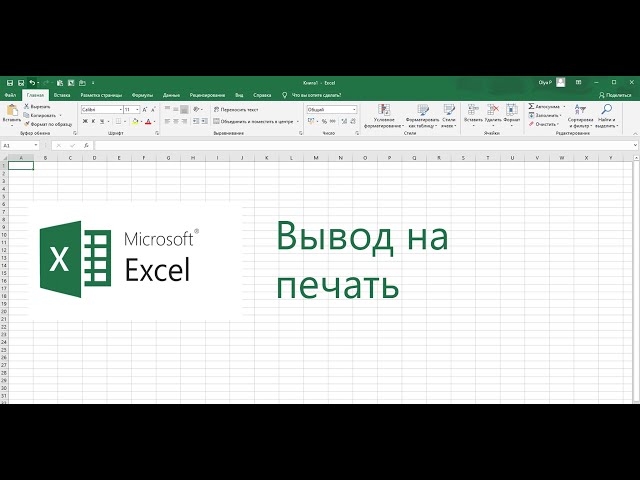Screen dimensions: 640x480
Task: Click Формат по образцу format painter
Action: (48, 124)
